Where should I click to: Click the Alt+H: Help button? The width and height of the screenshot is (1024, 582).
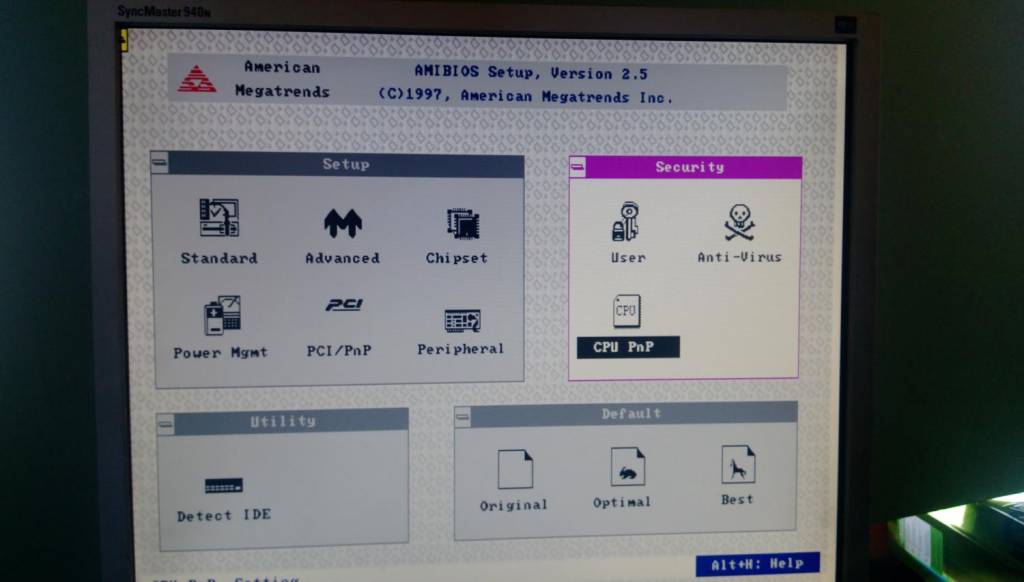(758, 564)
